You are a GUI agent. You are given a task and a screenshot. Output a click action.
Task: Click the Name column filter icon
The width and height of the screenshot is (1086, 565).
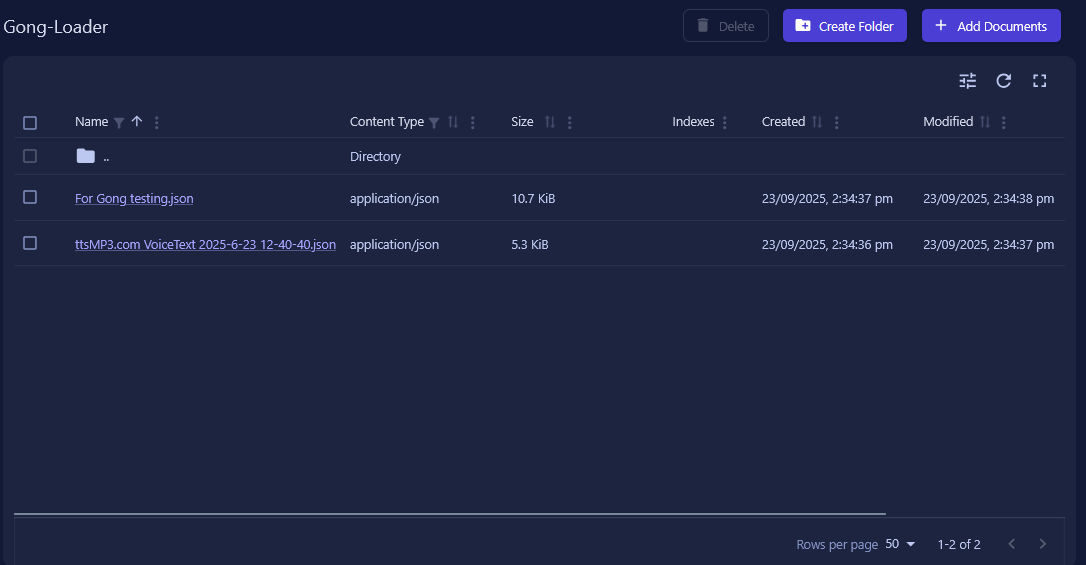119,122
